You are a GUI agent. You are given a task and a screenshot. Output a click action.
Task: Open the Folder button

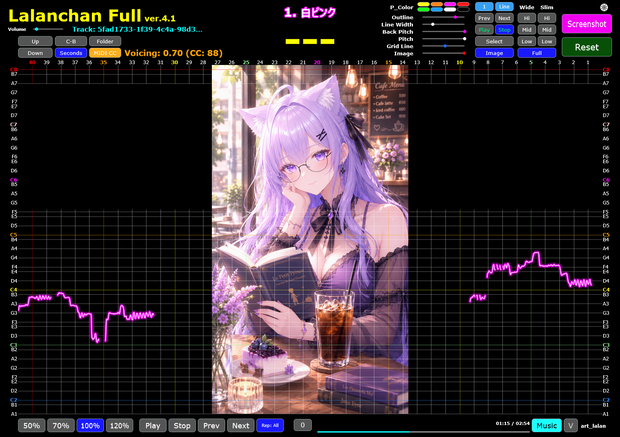(x=105, y=41)
